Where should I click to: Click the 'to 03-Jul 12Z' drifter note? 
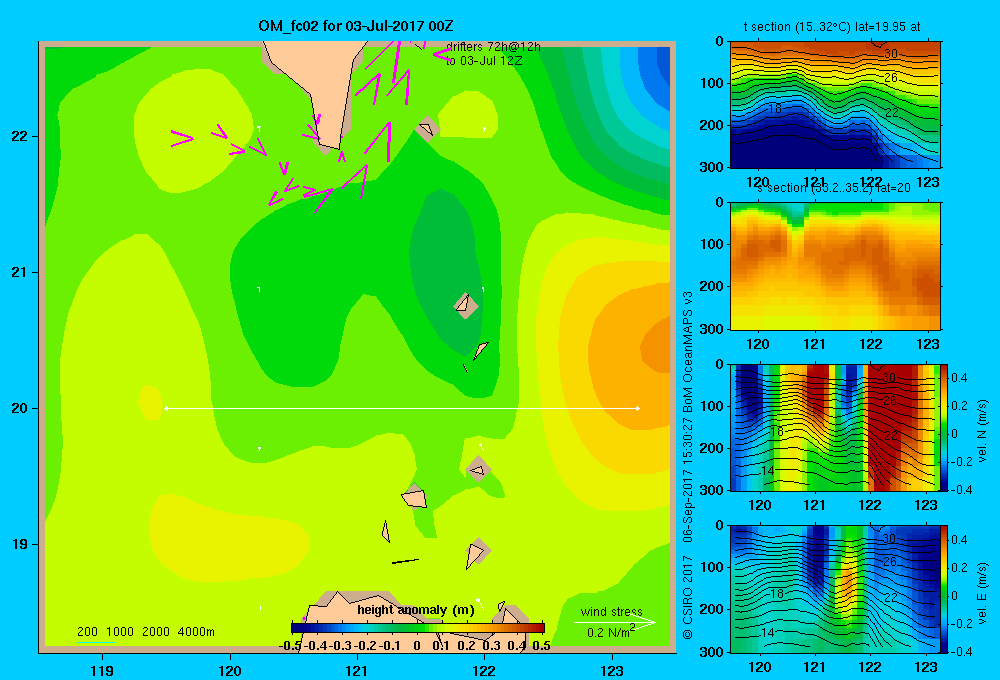tap(484, 61)
